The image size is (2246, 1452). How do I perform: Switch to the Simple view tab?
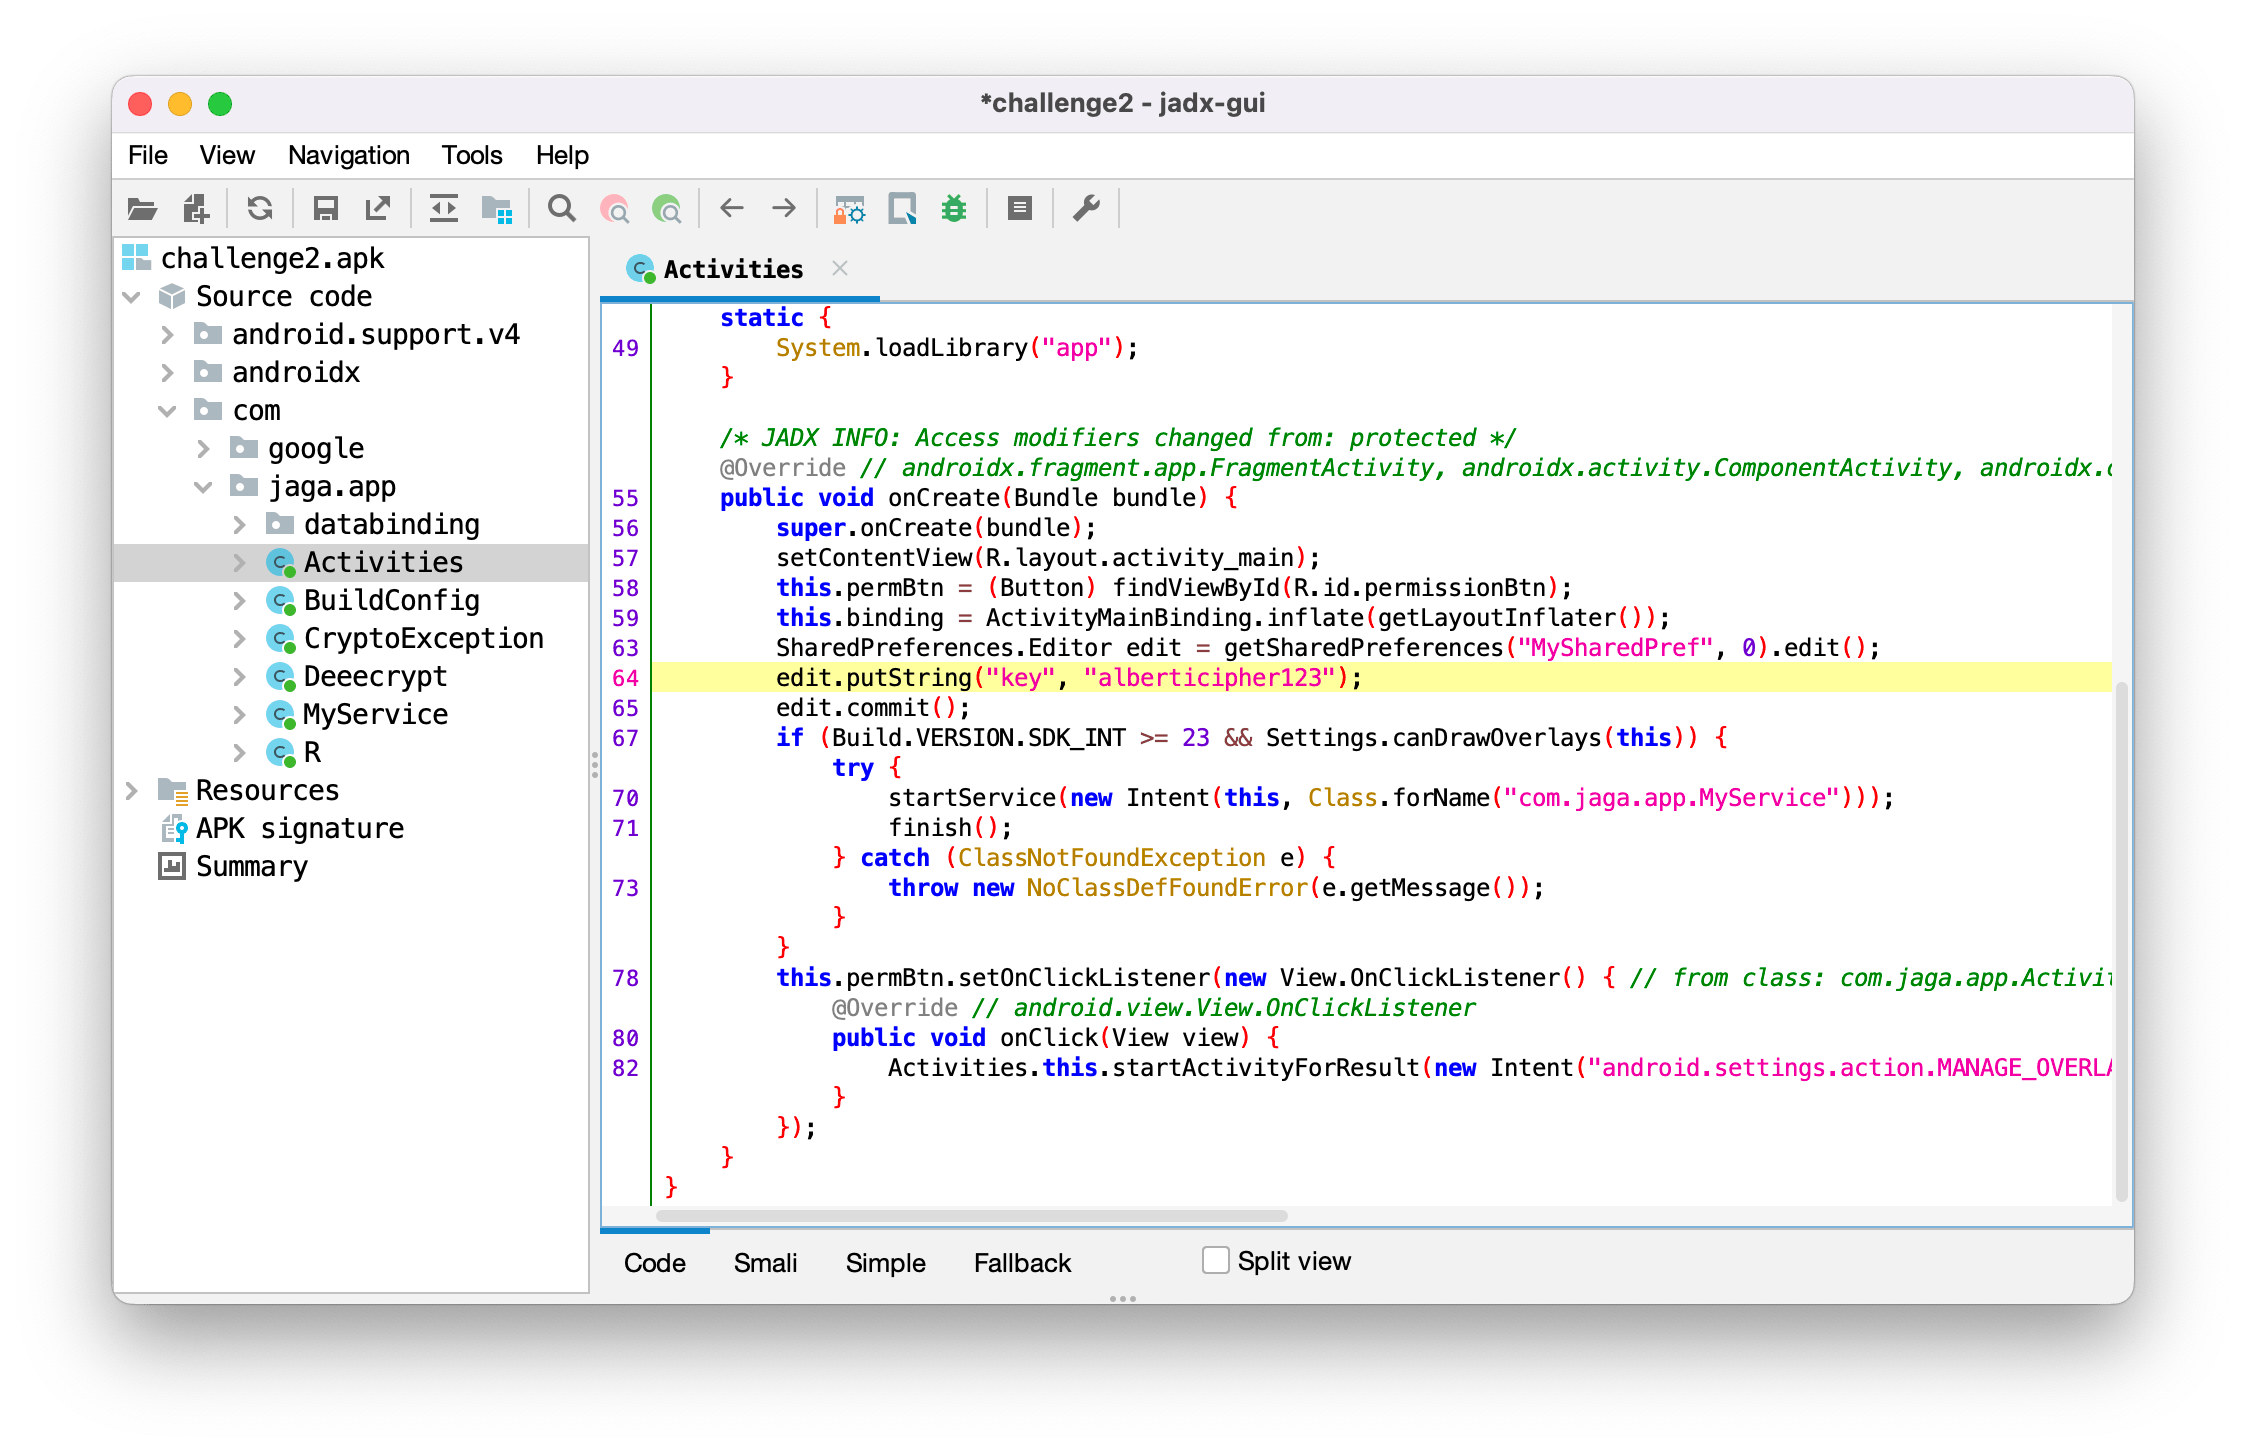point(885,1262)
